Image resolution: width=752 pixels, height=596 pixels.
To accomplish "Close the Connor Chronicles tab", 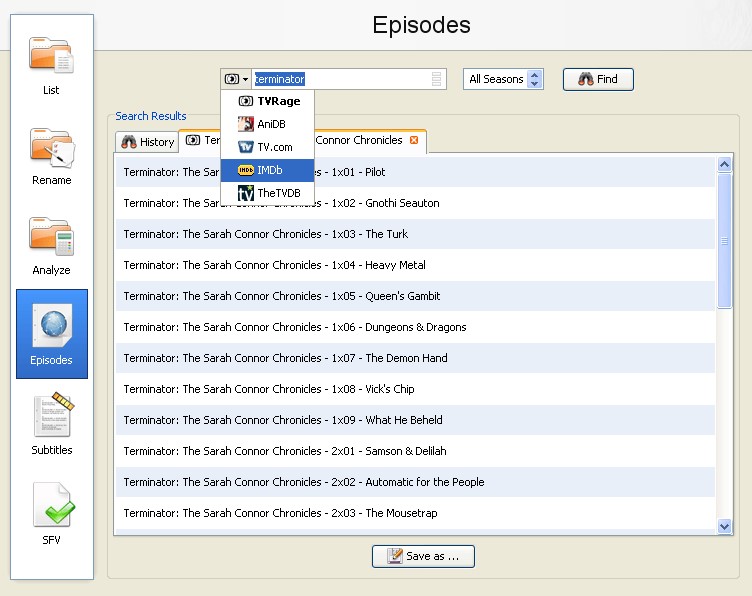I will (x=414, y=140).
